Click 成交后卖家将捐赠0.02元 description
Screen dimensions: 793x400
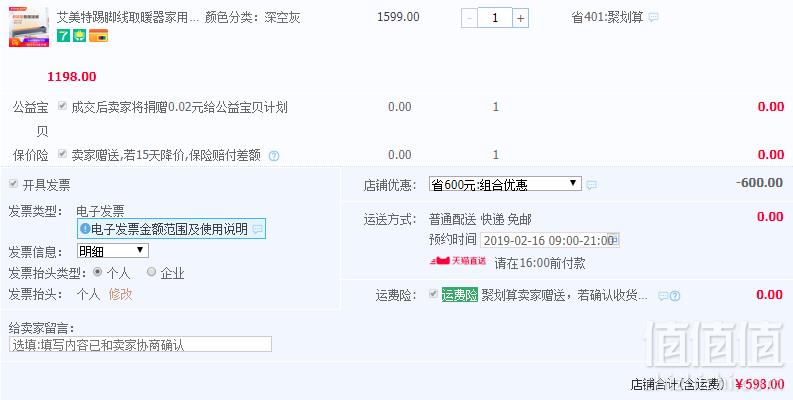pyautogui.click(x=180, y=107)
